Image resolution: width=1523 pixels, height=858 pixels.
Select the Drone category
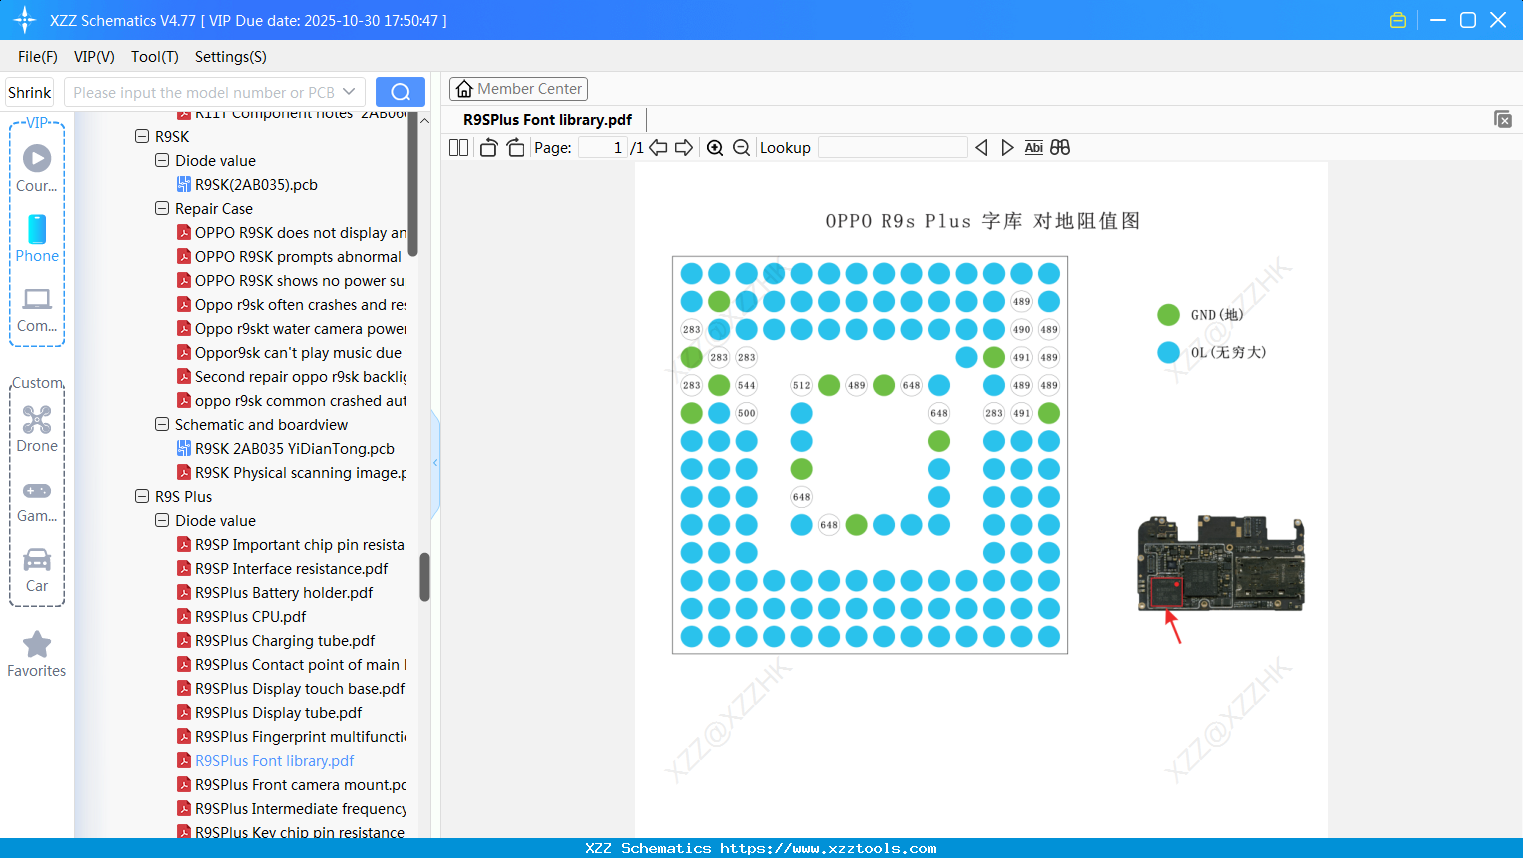tap(37, 429)
